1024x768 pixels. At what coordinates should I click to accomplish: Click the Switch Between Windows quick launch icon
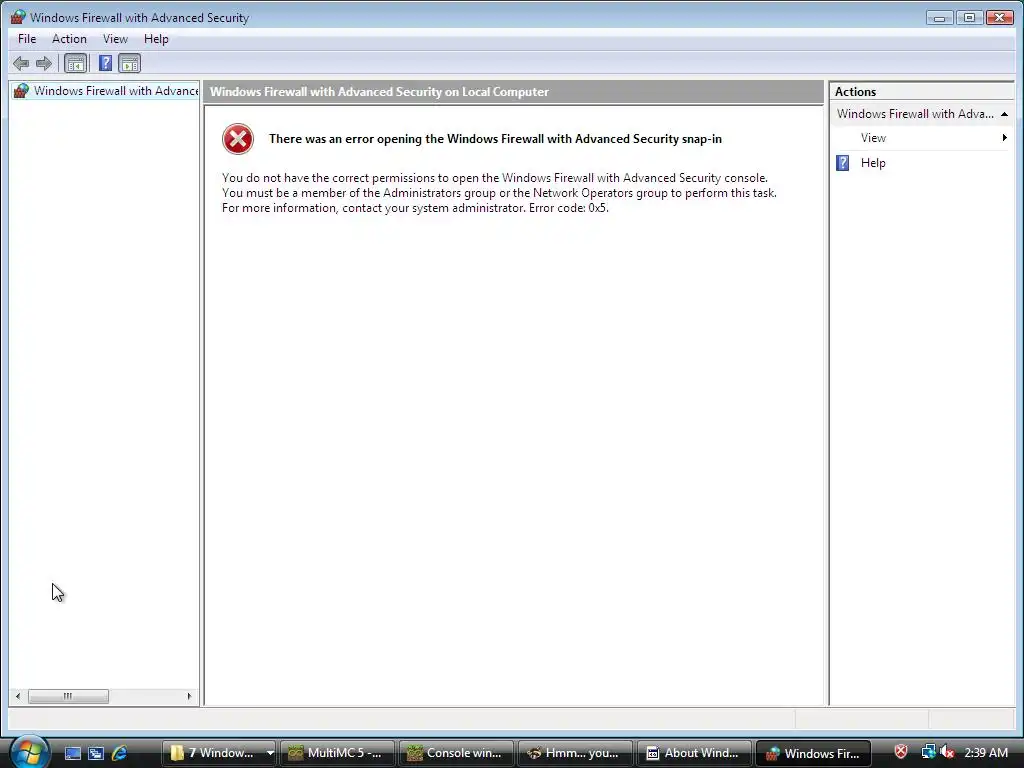96,753
